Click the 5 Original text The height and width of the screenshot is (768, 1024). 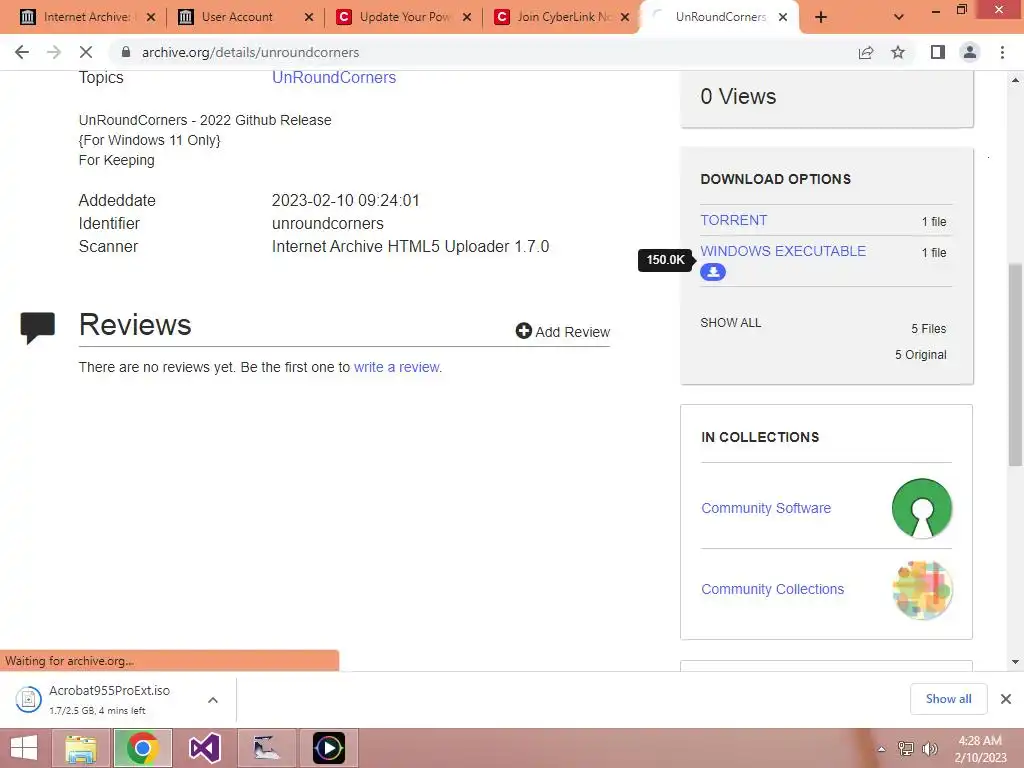pyautogui.click(x=920, y=355)
